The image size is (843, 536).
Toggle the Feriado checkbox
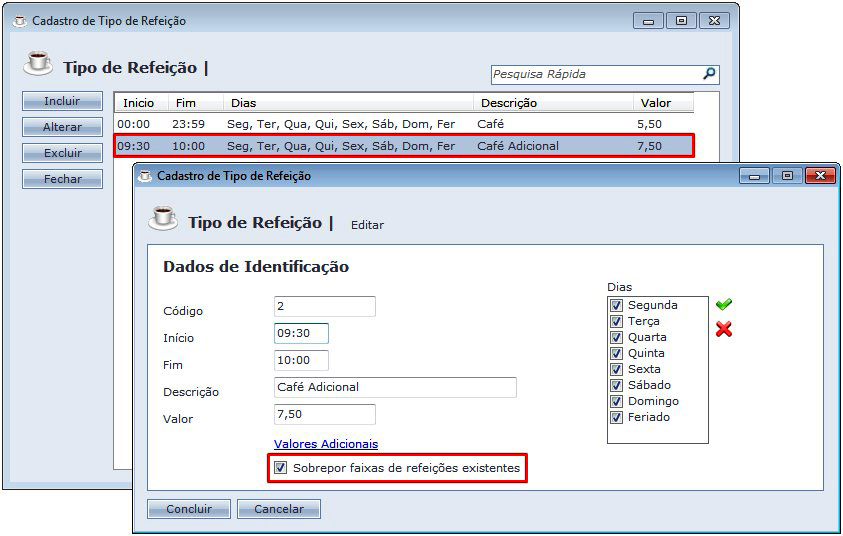[616, 417]
